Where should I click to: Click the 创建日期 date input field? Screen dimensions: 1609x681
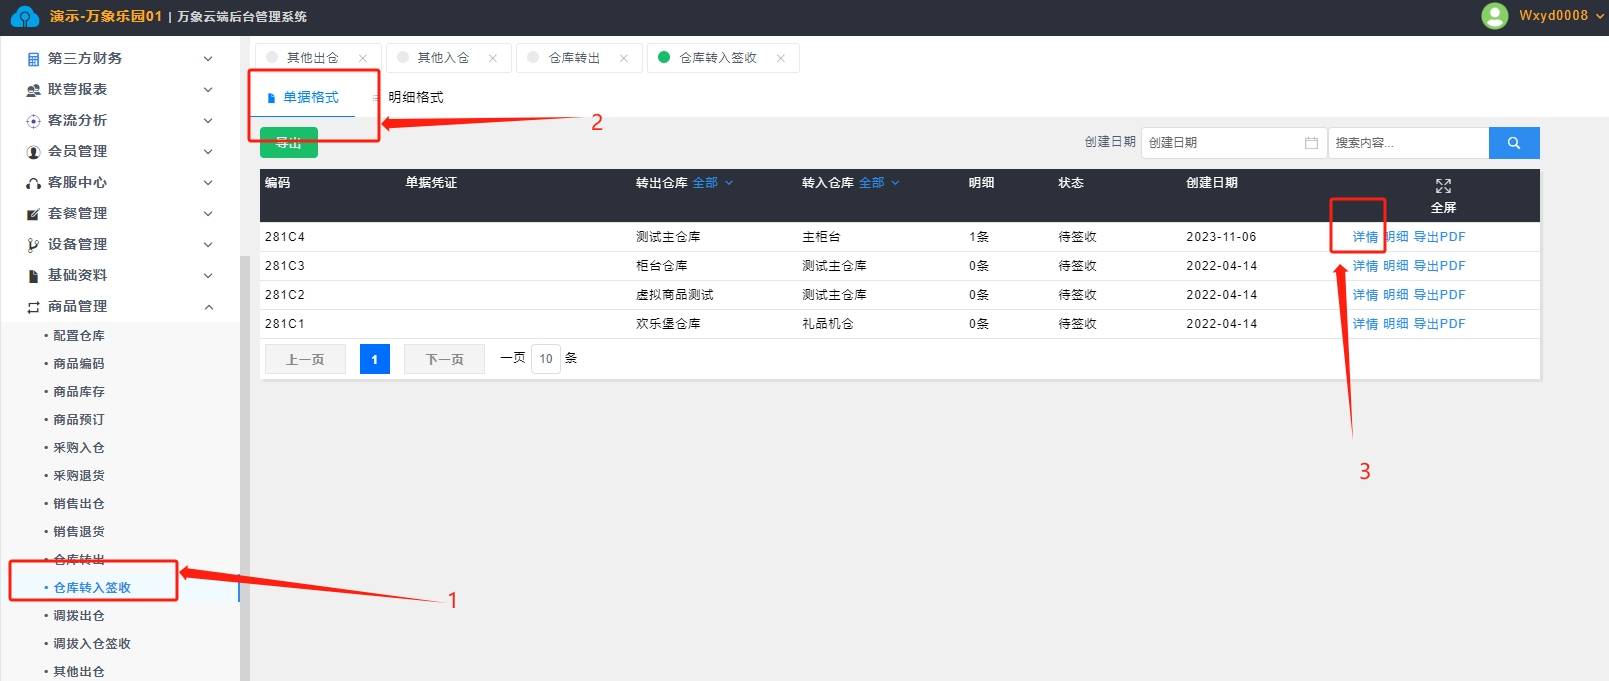[1233, 143]
